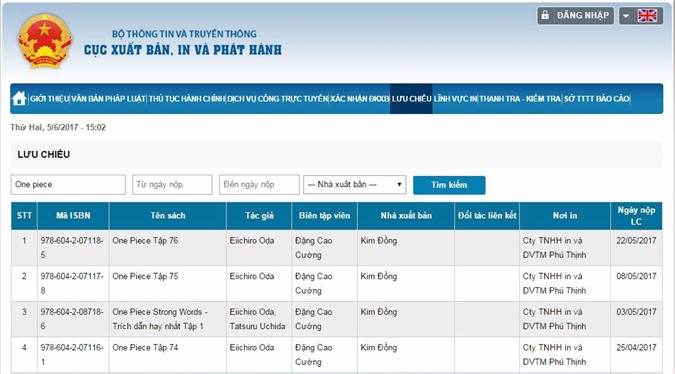
Task: Open the LĨNH VỰC IN menu
Action: pos(455,99)
